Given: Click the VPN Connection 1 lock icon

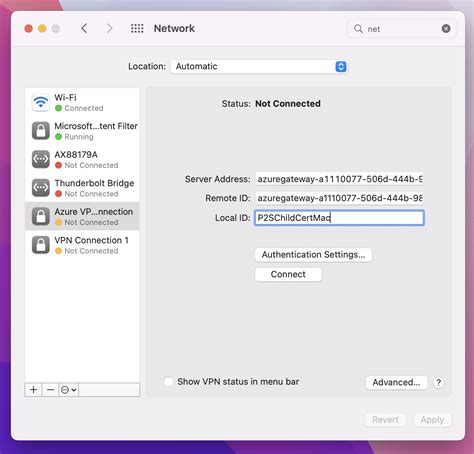Looking at the screenshot, I should 41,245.
